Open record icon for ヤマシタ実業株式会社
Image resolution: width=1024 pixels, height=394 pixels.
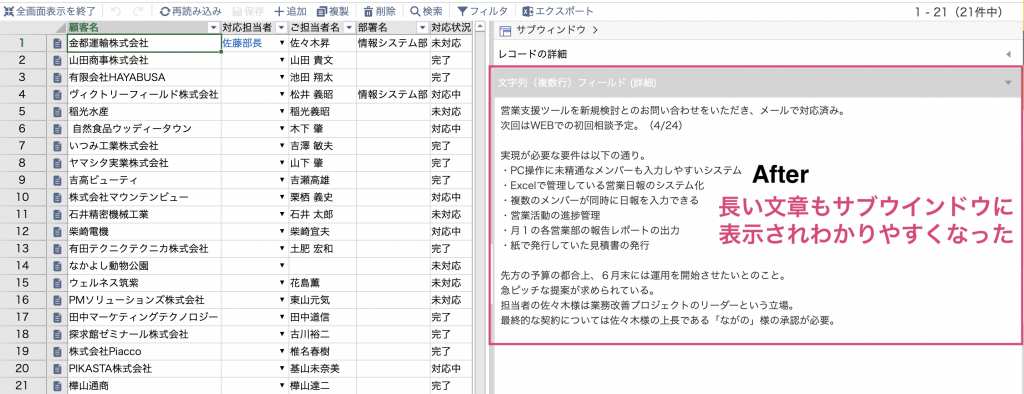pyautogui.click(x=57, y=163)
